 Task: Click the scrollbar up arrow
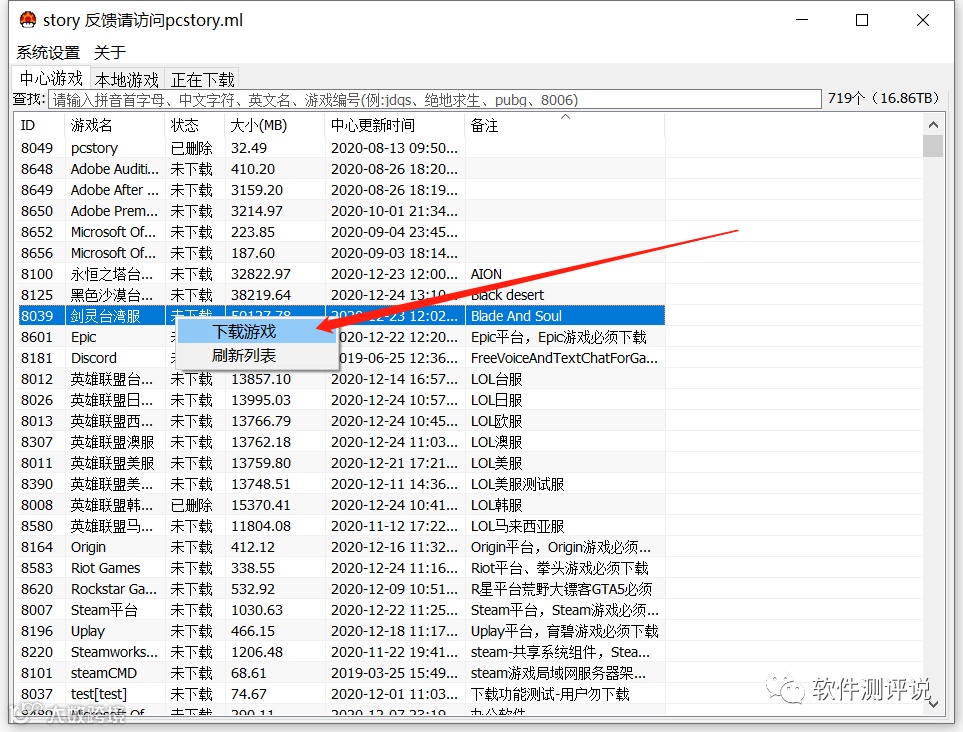pos(933,125)
